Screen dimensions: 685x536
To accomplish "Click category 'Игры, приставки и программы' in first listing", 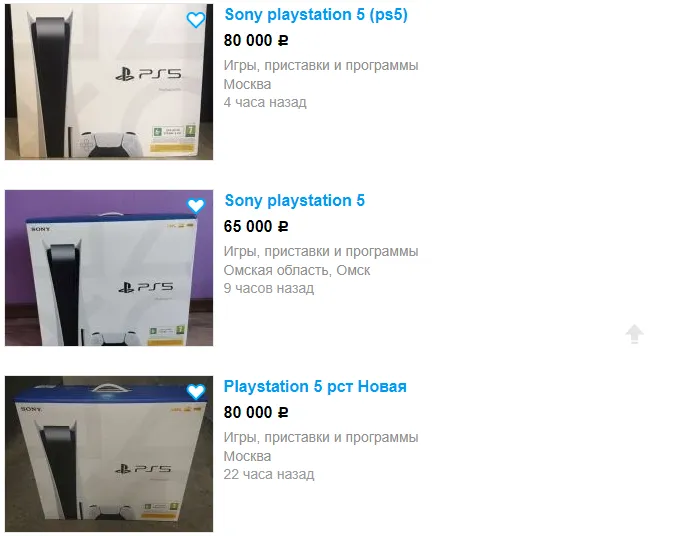I will pyautogui.click(x=321, y=66).
